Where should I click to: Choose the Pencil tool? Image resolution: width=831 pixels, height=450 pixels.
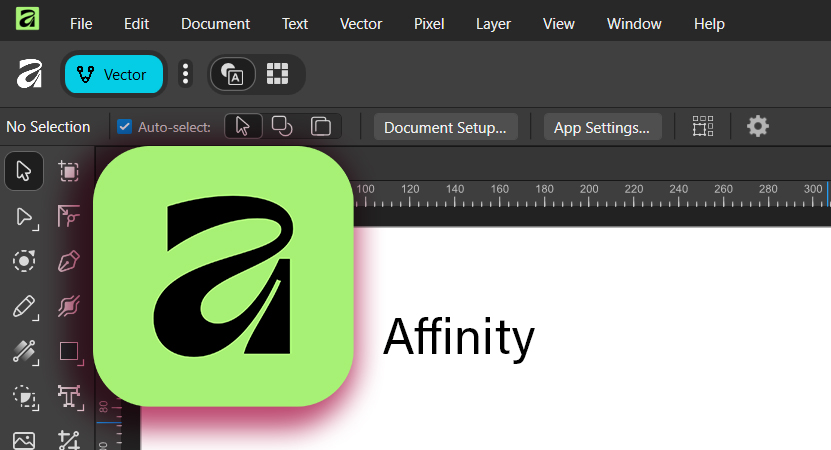[x=24, y=307]
